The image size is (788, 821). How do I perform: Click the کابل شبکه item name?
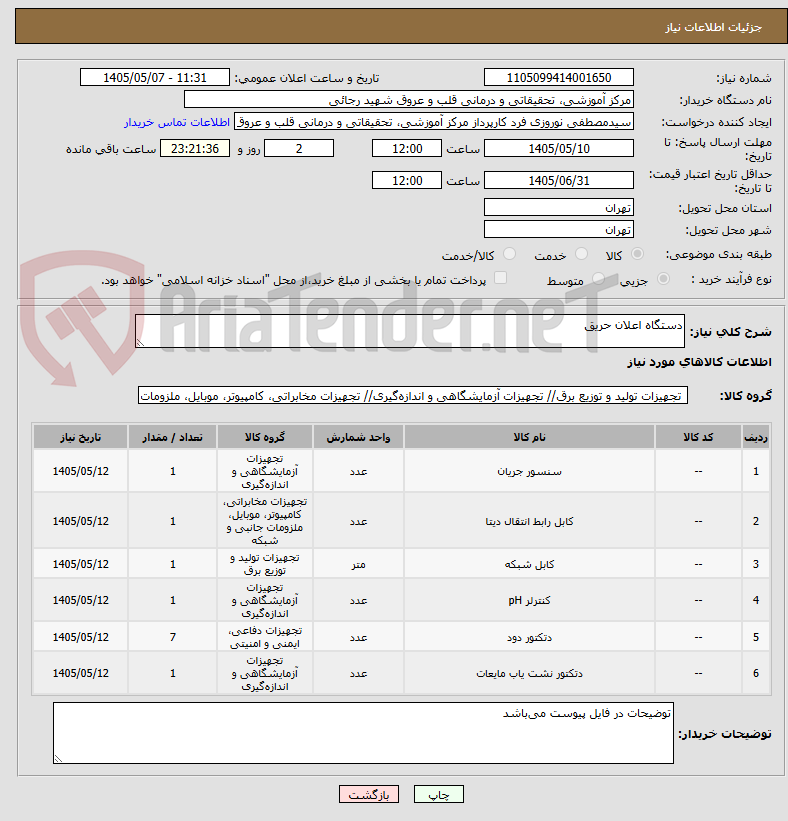[529, 564]
